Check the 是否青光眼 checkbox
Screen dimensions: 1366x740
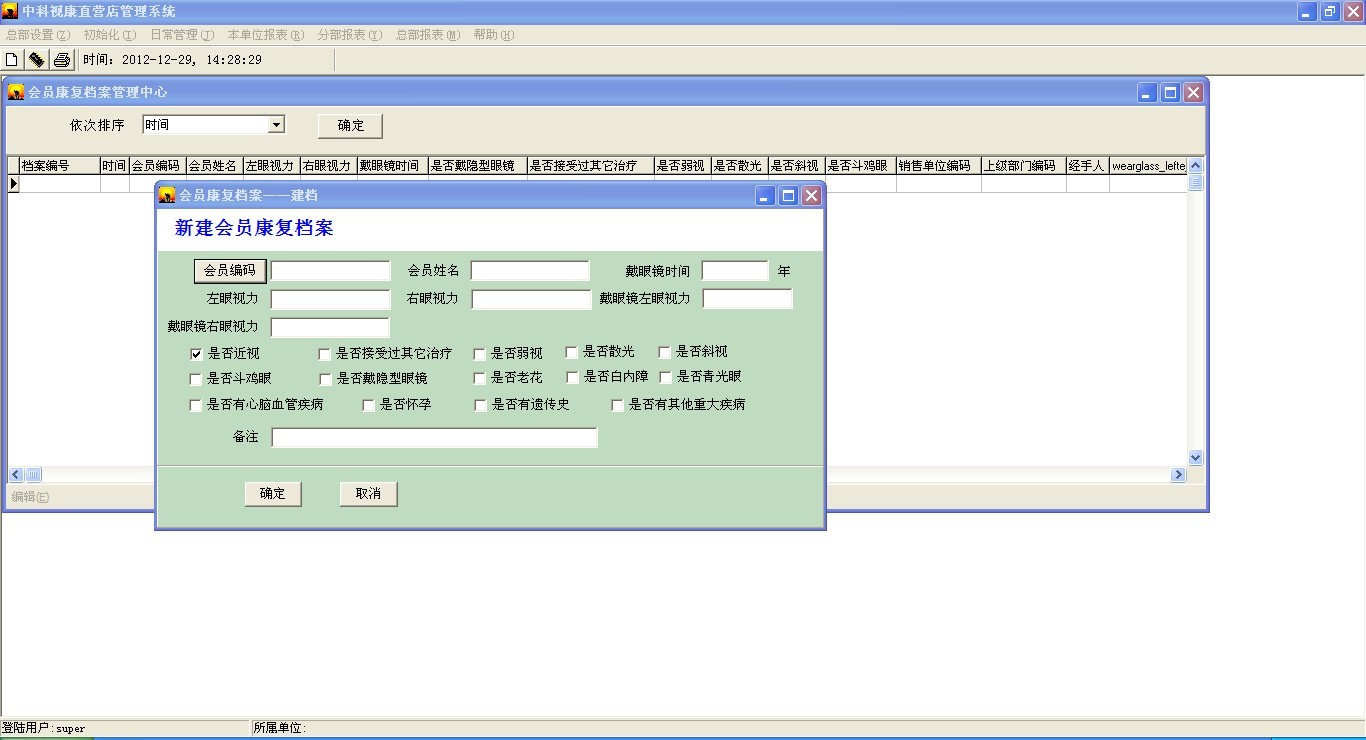(665, 377)
